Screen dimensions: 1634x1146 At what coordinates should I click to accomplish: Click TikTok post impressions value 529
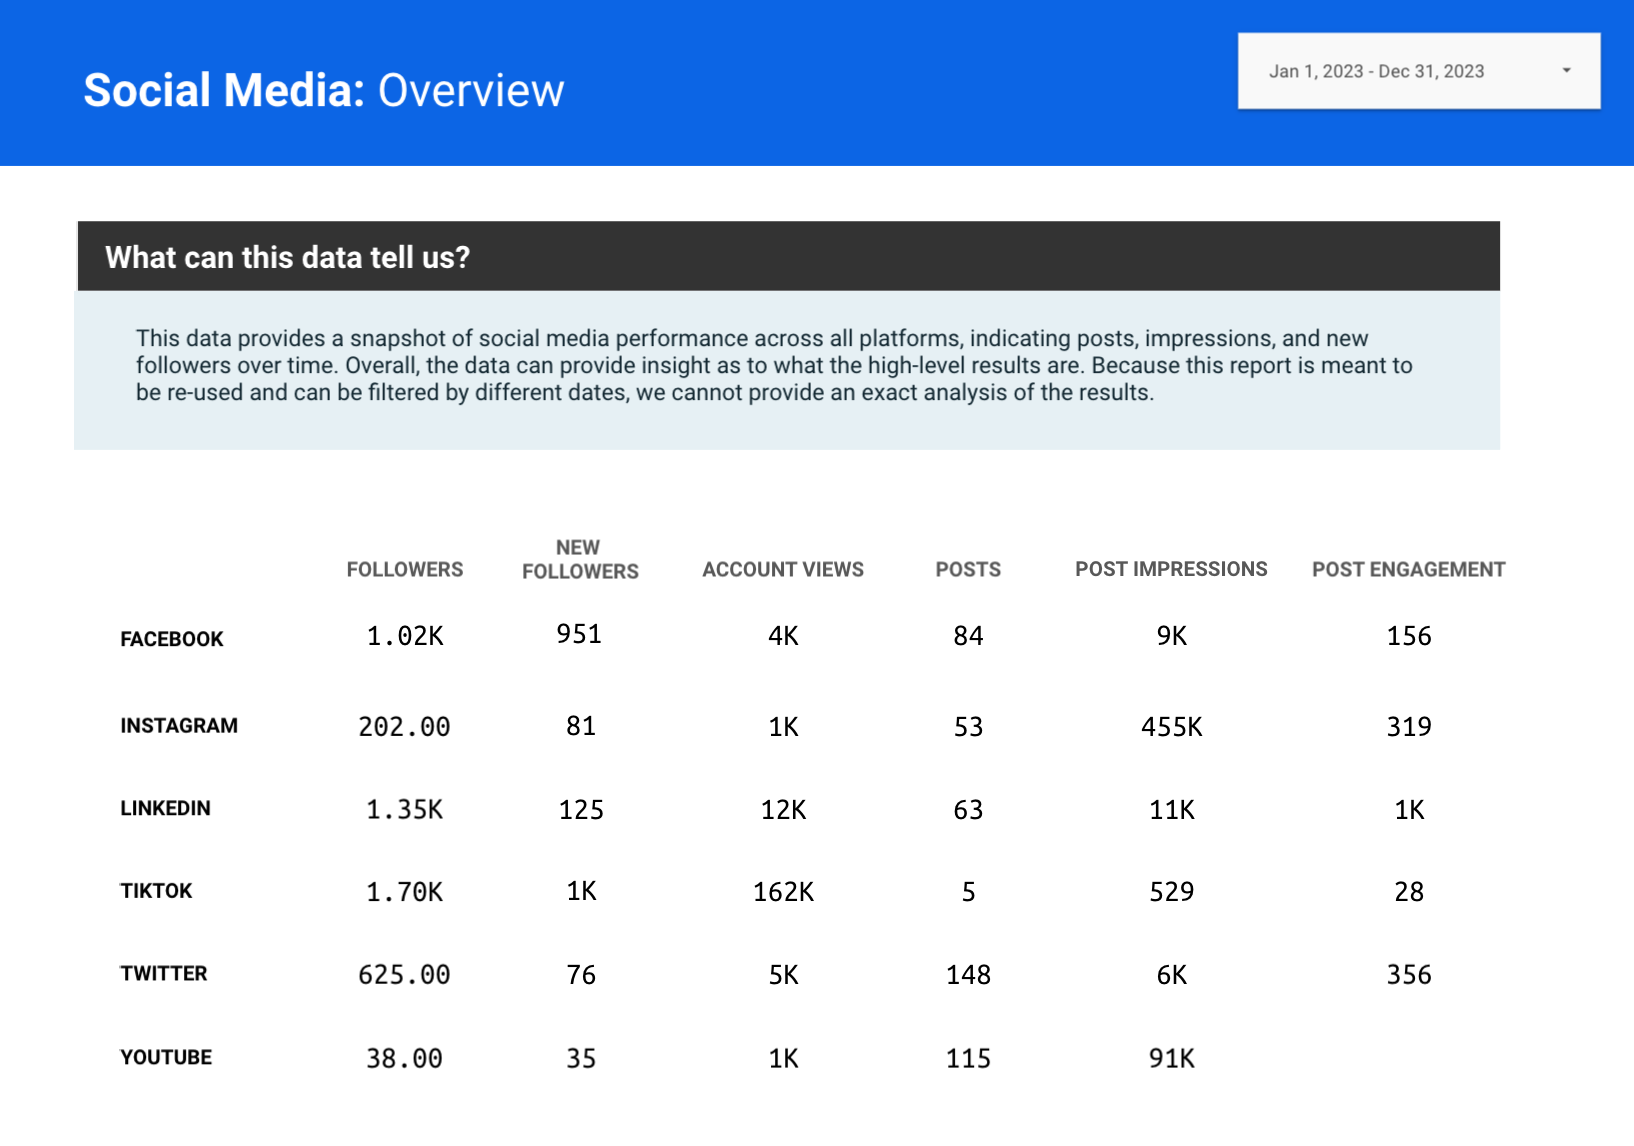(x=1171, y=892)
